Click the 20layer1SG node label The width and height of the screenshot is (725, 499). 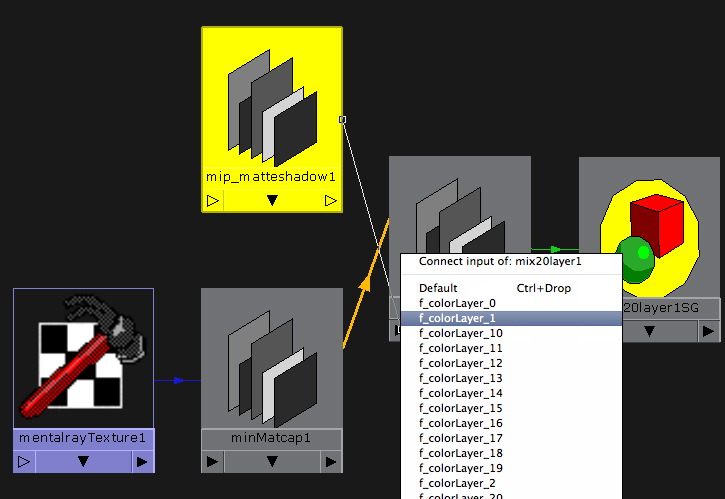661,308
